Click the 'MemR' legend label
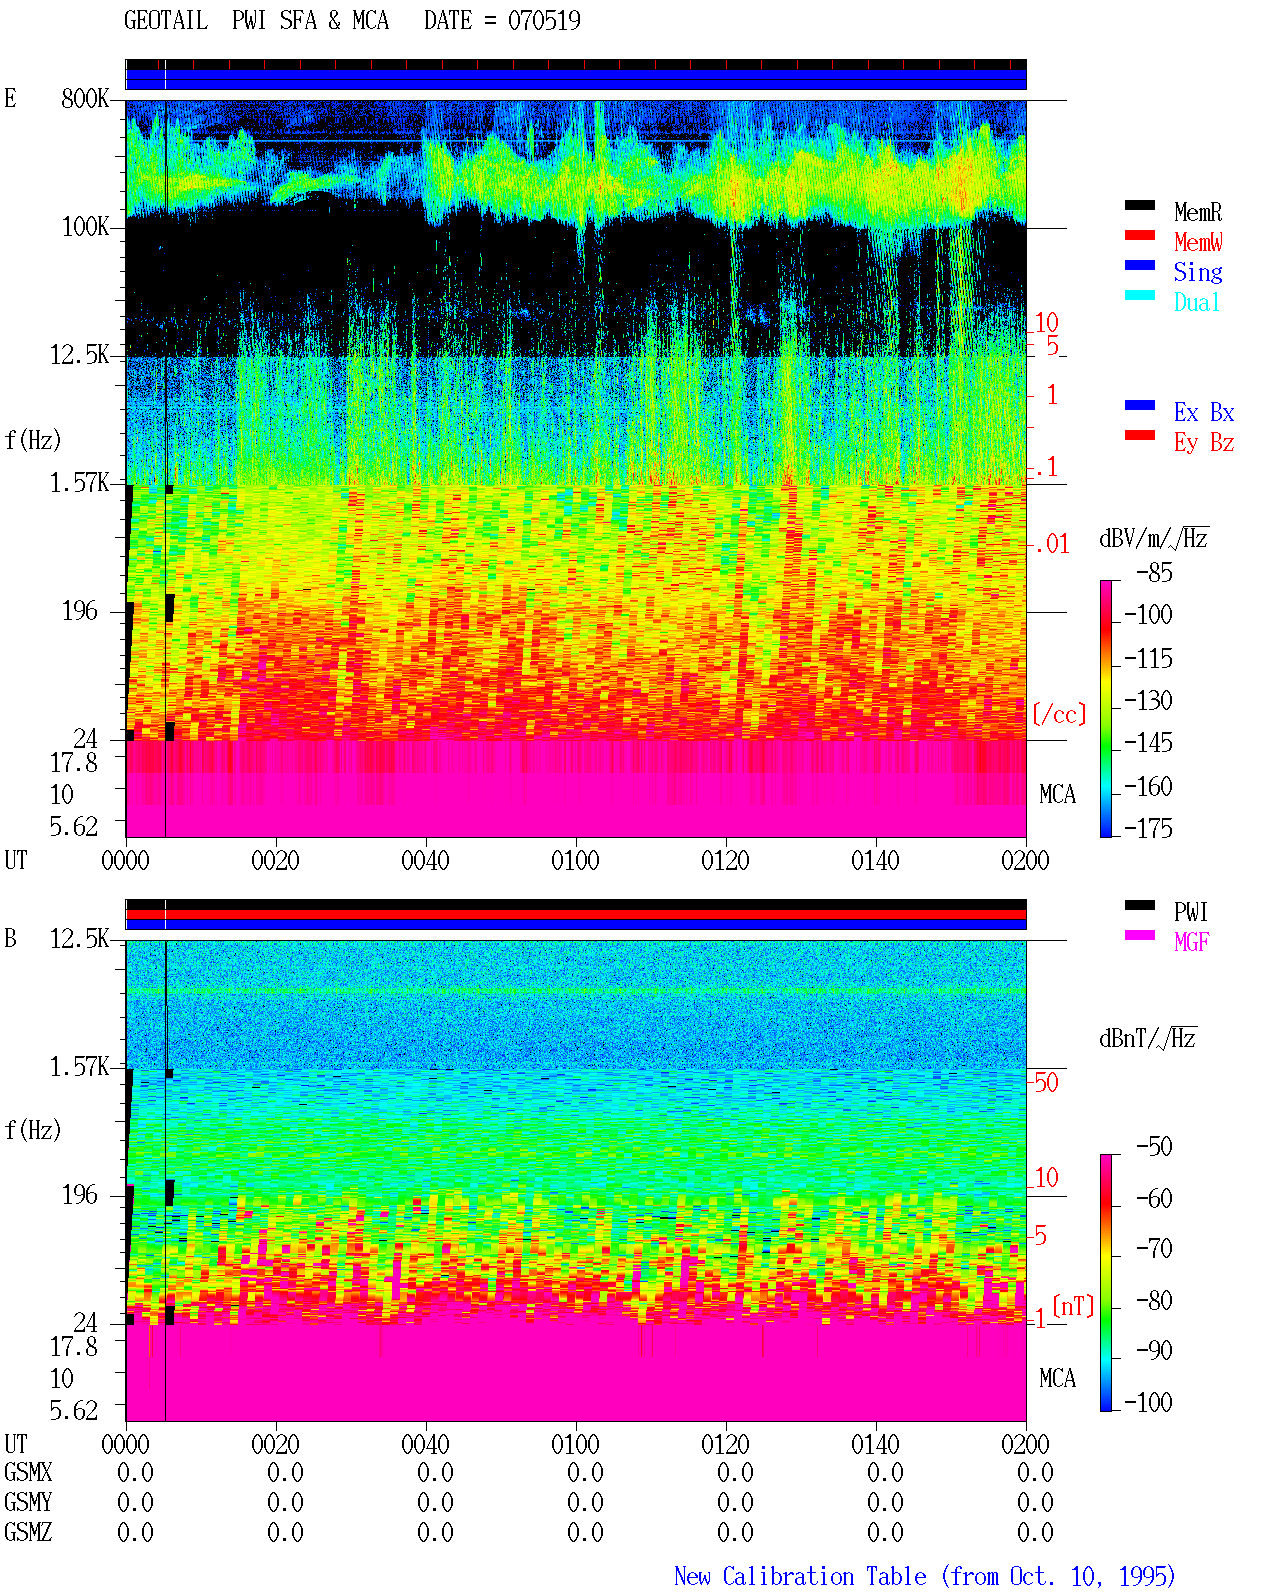 tap(1198, 212)
